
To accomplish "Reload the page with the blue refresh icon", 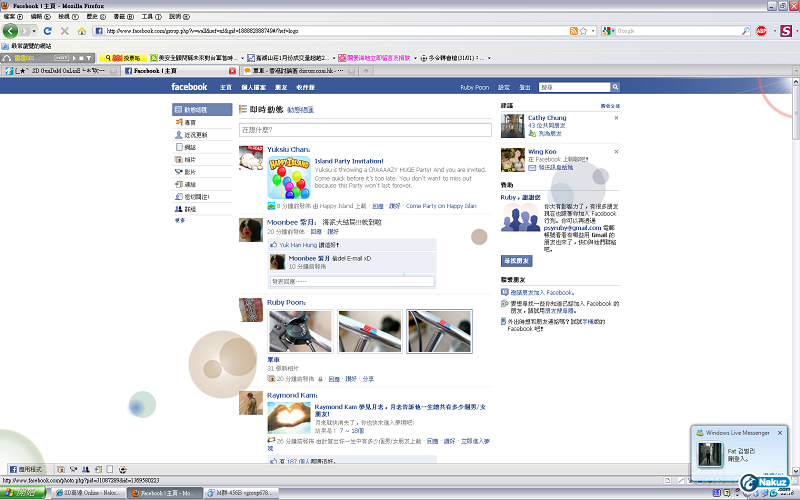I will pos(47,31).
